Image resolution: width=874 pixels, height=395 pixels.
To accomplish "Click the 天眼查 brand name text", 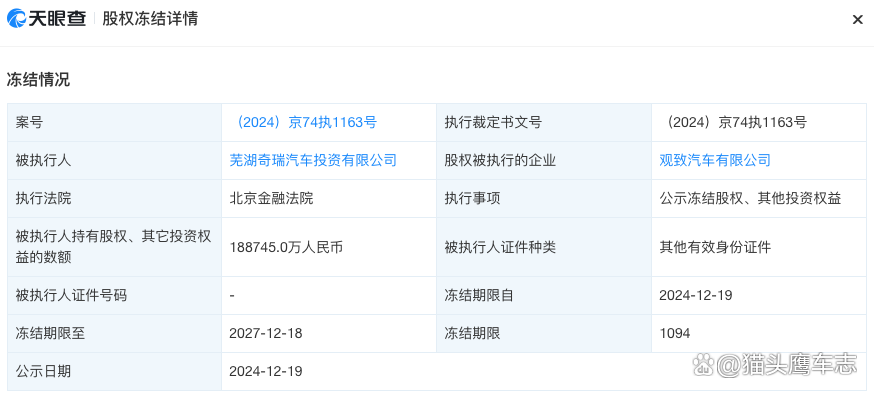I will (x=58, y=19).
